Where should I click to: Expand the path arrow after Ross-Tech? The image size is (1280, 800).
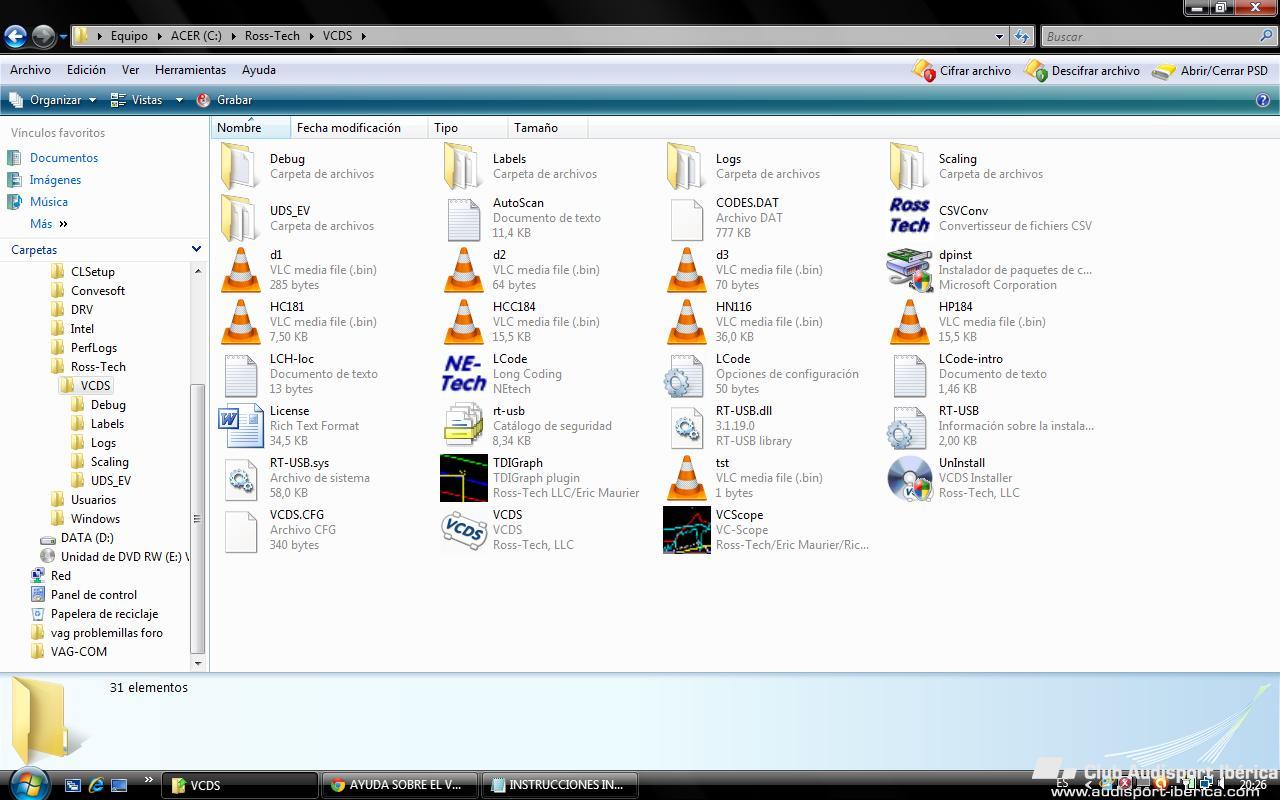311,36
